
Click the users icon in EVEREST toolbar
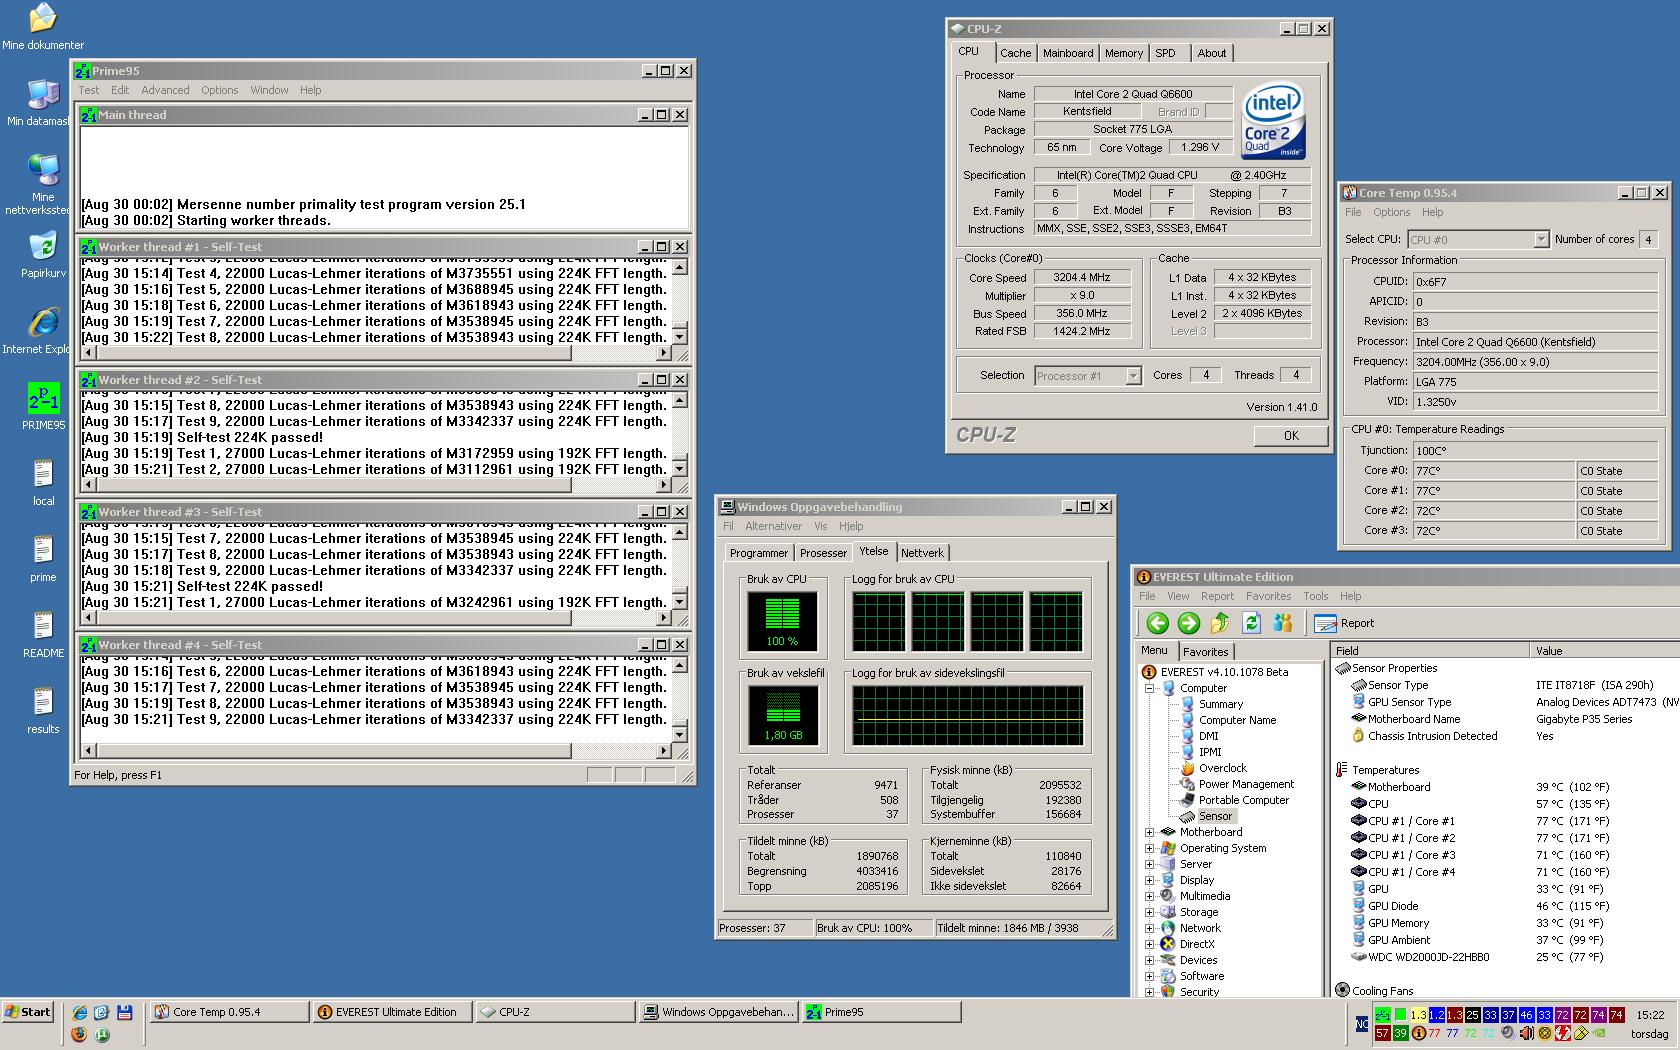1283,623
